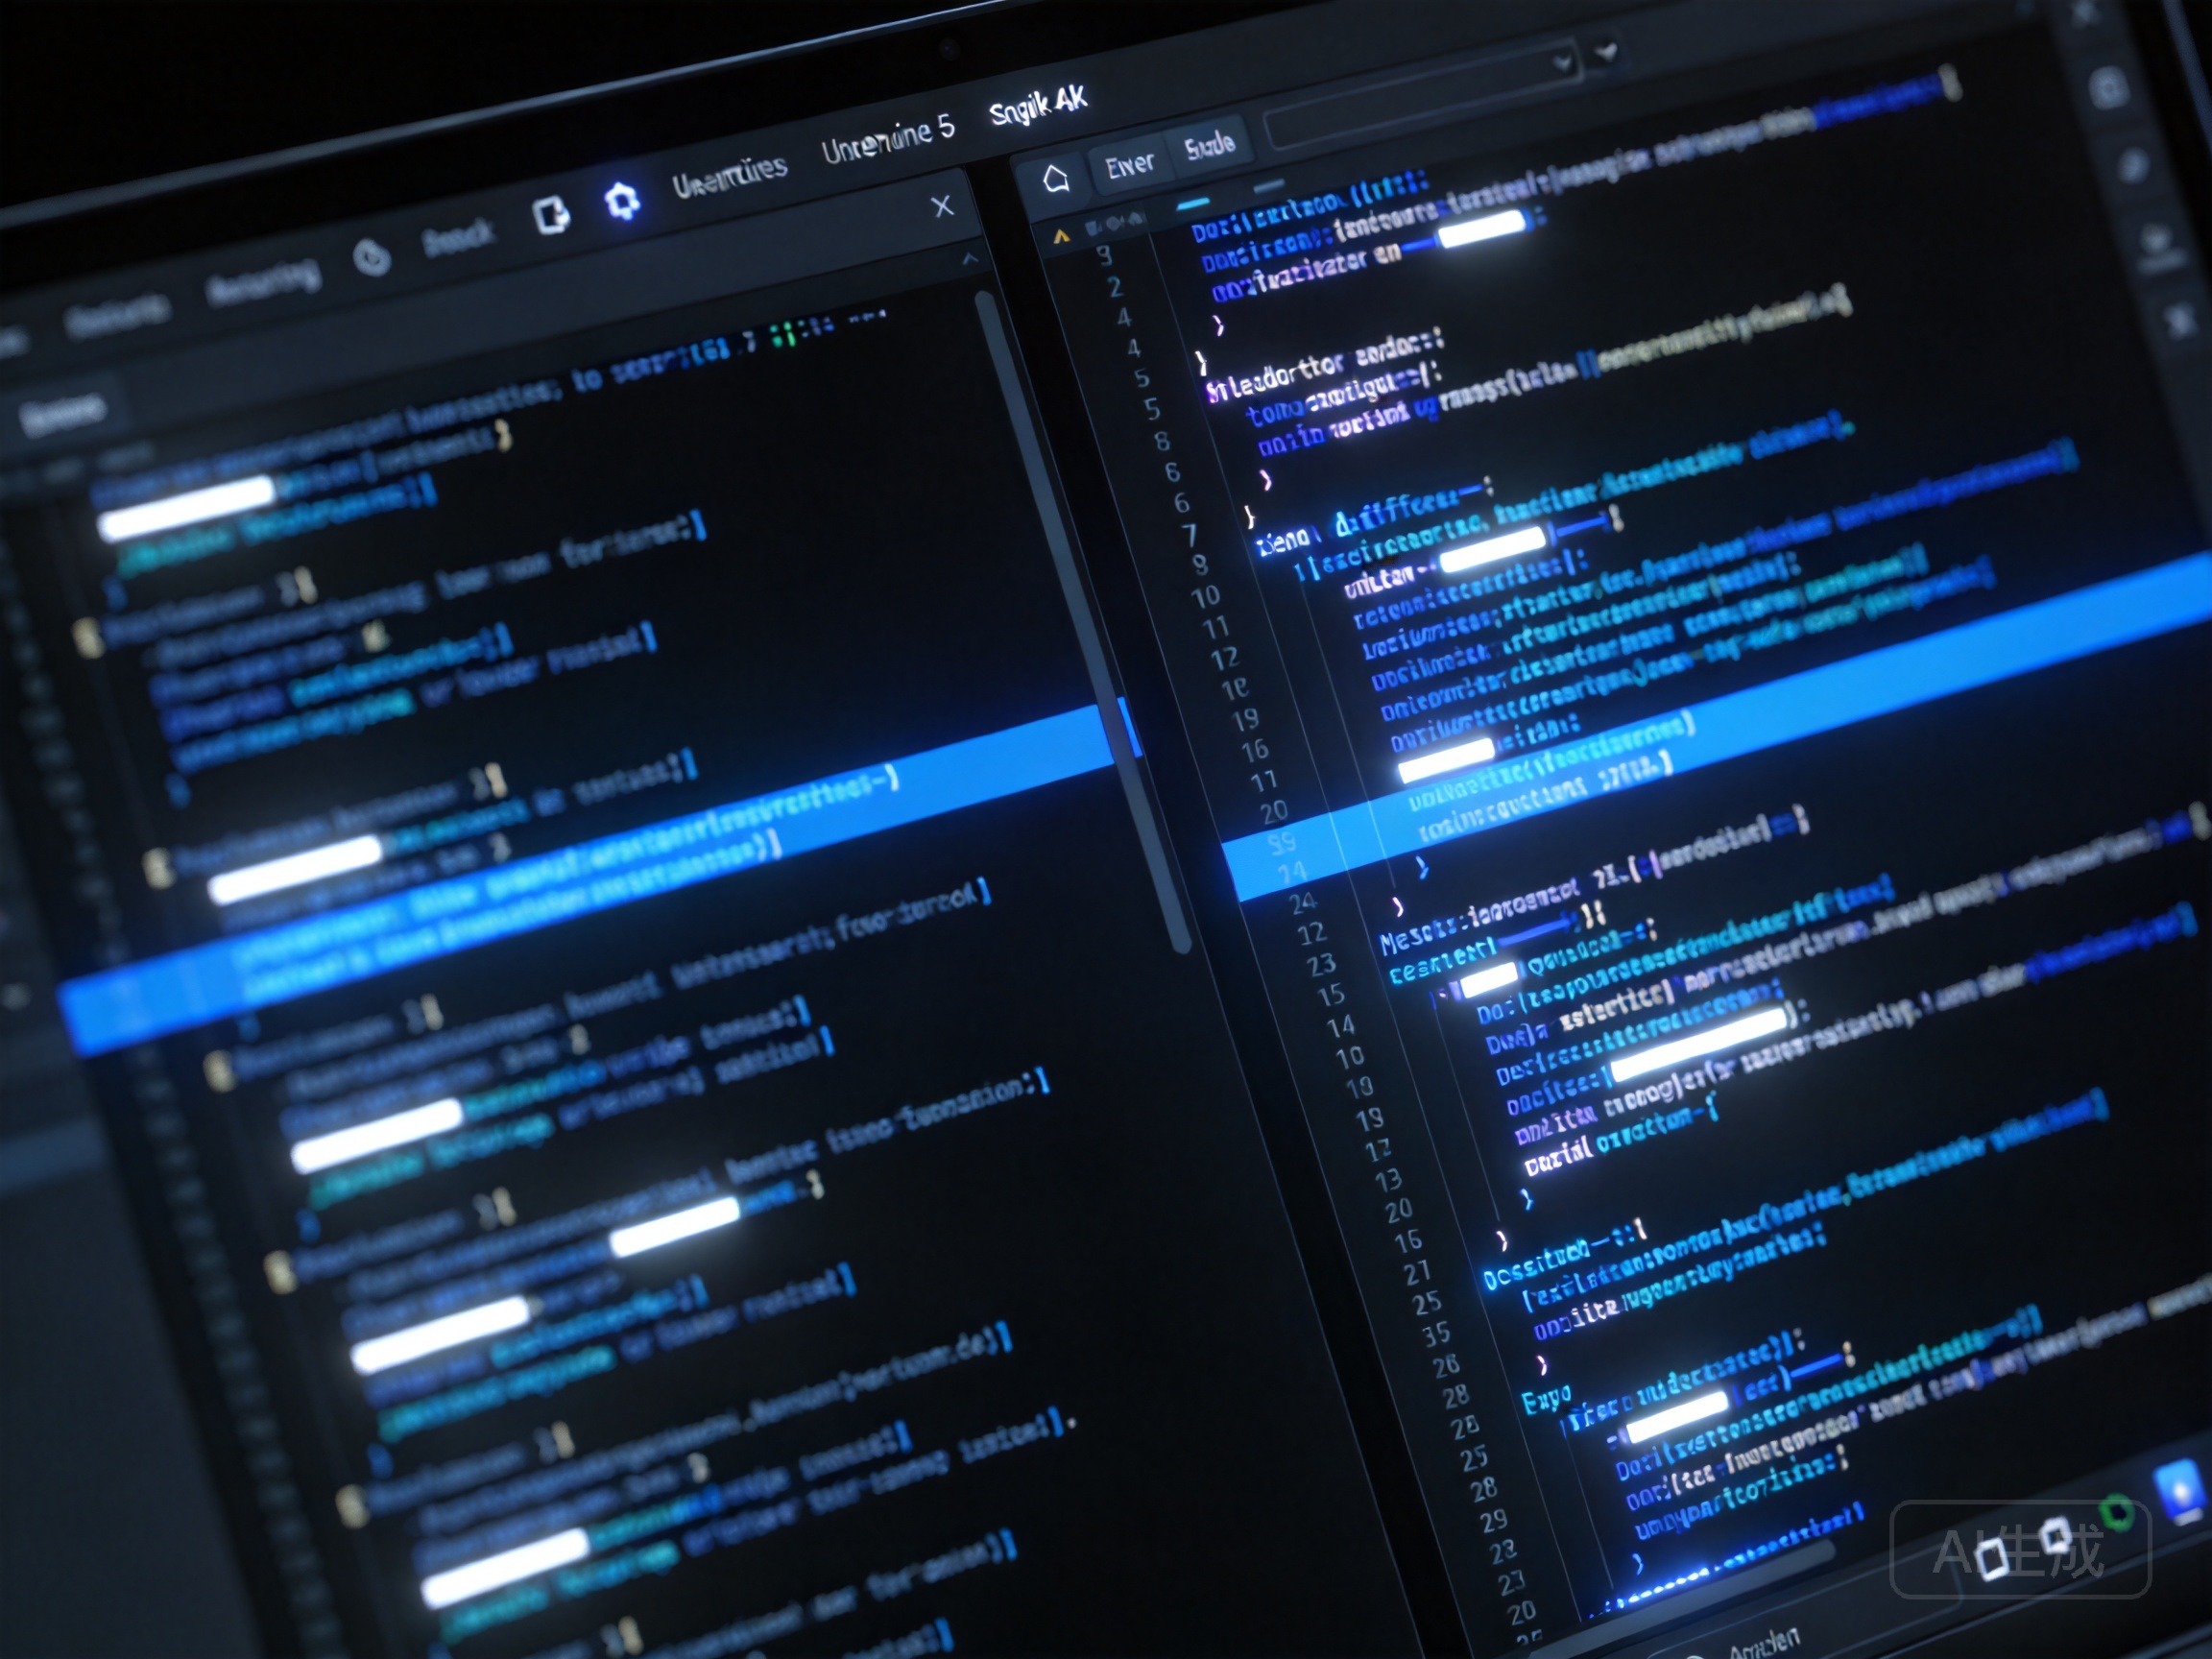
Task: Click the yellow warning triangle icon
Action: tap(1062, 237)
